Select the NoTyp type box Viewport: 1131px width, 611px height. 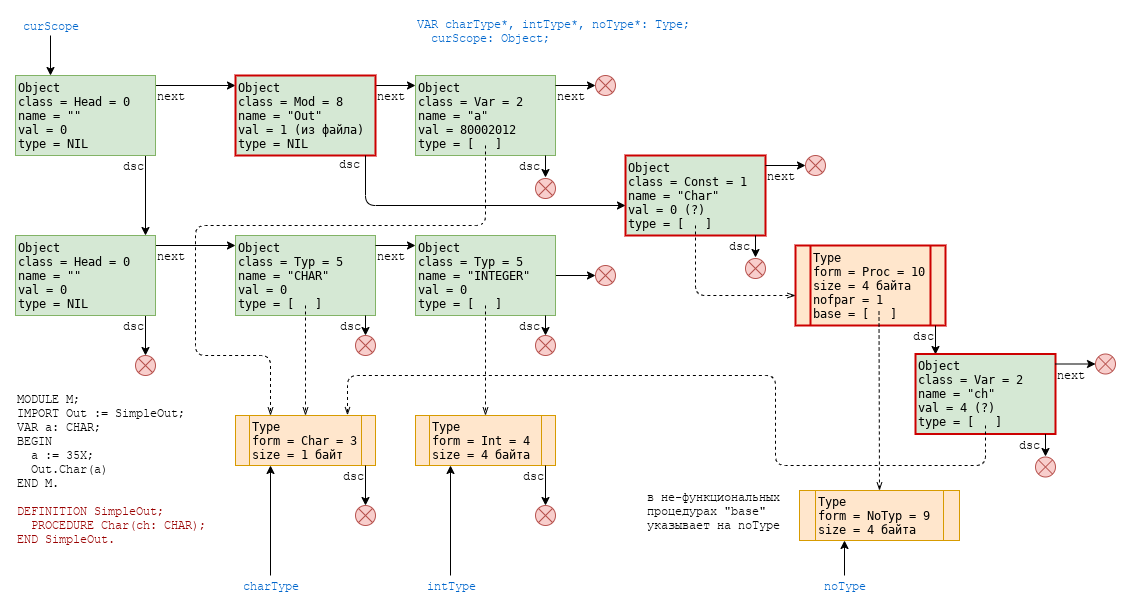[x=879, y=515]
